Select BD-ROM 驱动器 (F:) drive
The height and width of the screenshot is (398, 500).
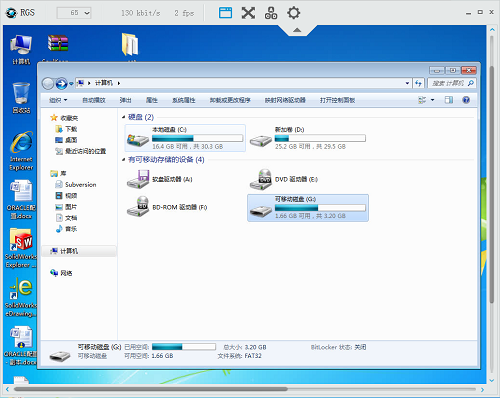tap(167, 207)
